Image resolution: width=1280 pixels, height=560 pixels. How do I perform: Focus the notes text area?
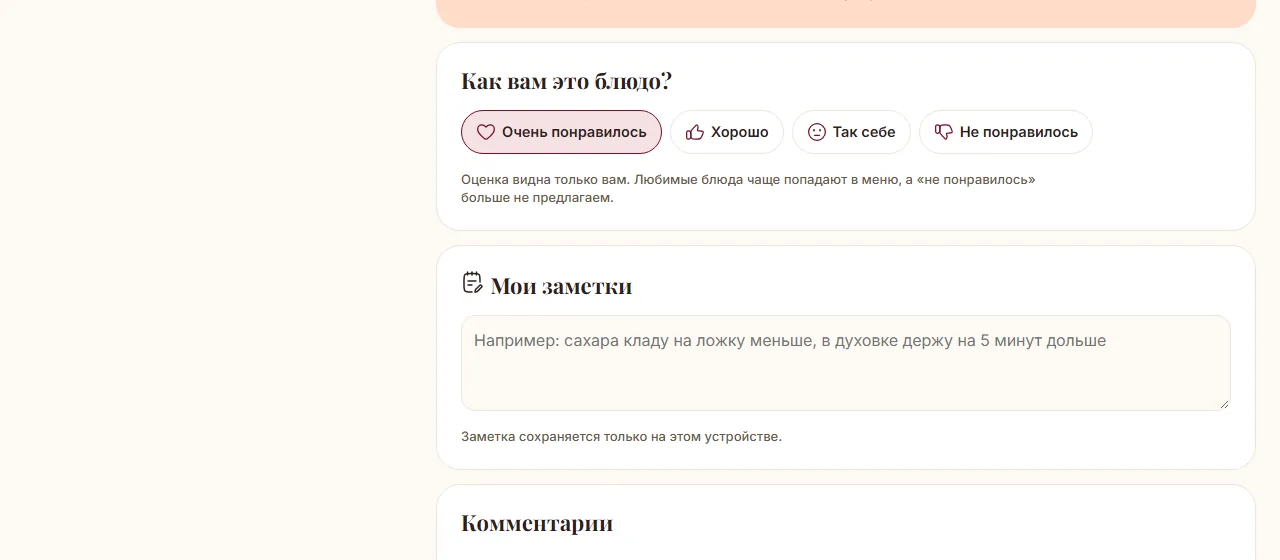(x=845, y=363)
